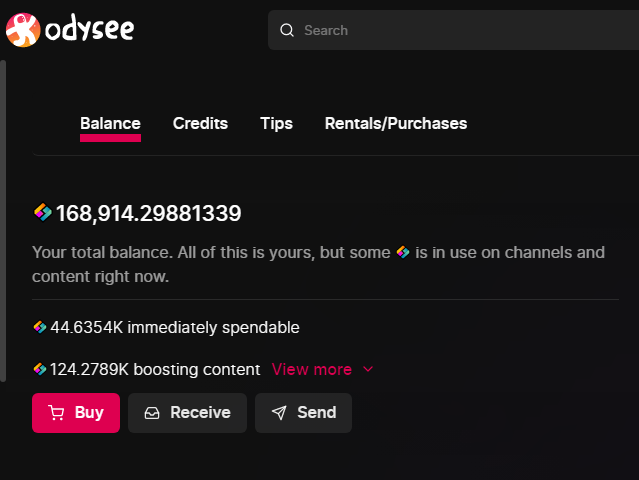Switch to the Credits tab

coord(200,123)
